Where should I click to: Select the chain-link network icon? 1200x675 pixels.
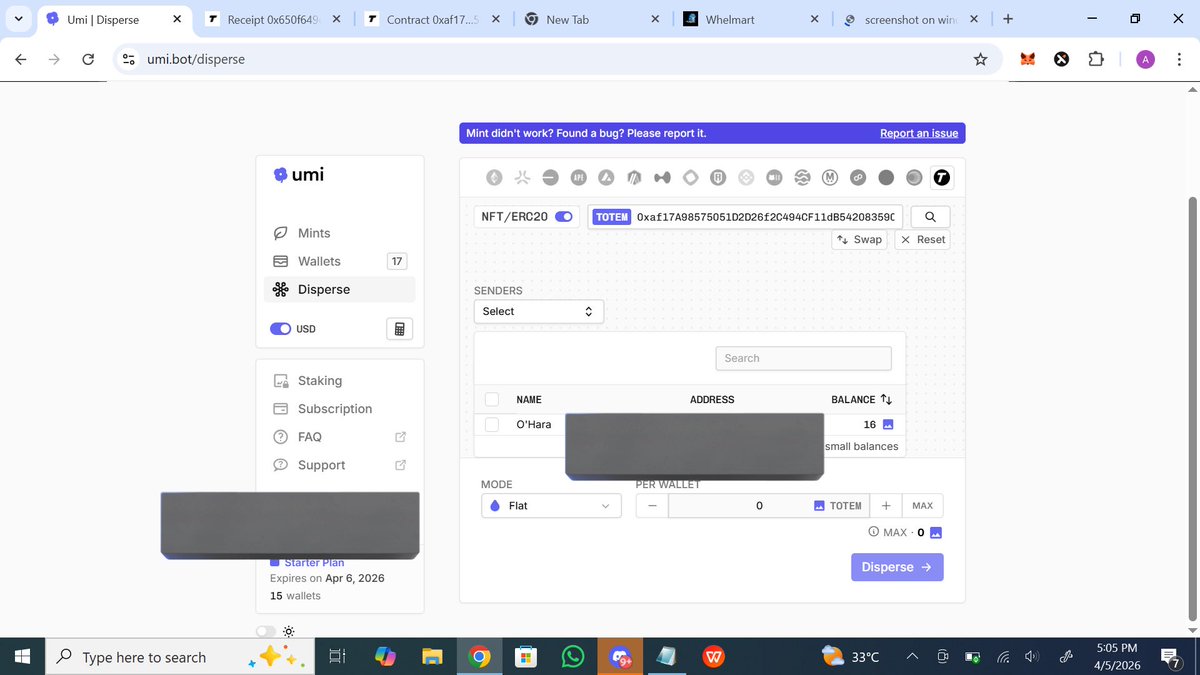pyautogui.click(x=858, y=178)
